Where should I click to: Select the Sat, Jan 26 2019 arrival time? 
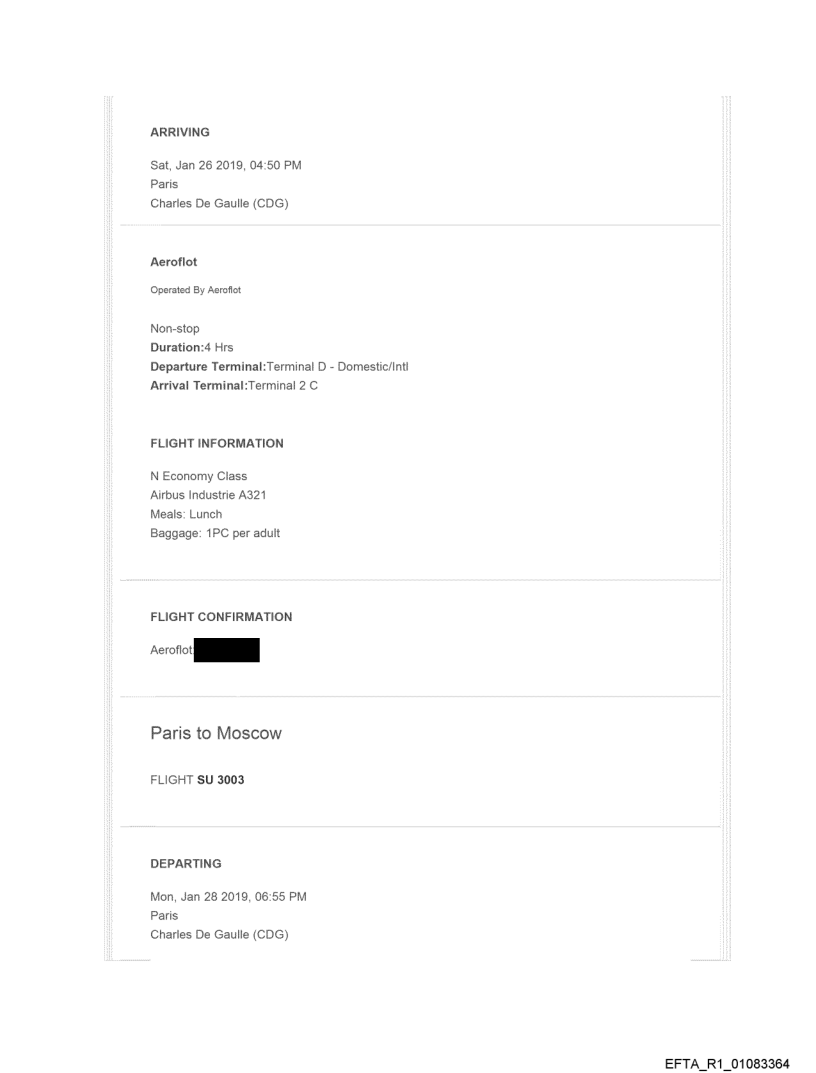pos(225,166)
